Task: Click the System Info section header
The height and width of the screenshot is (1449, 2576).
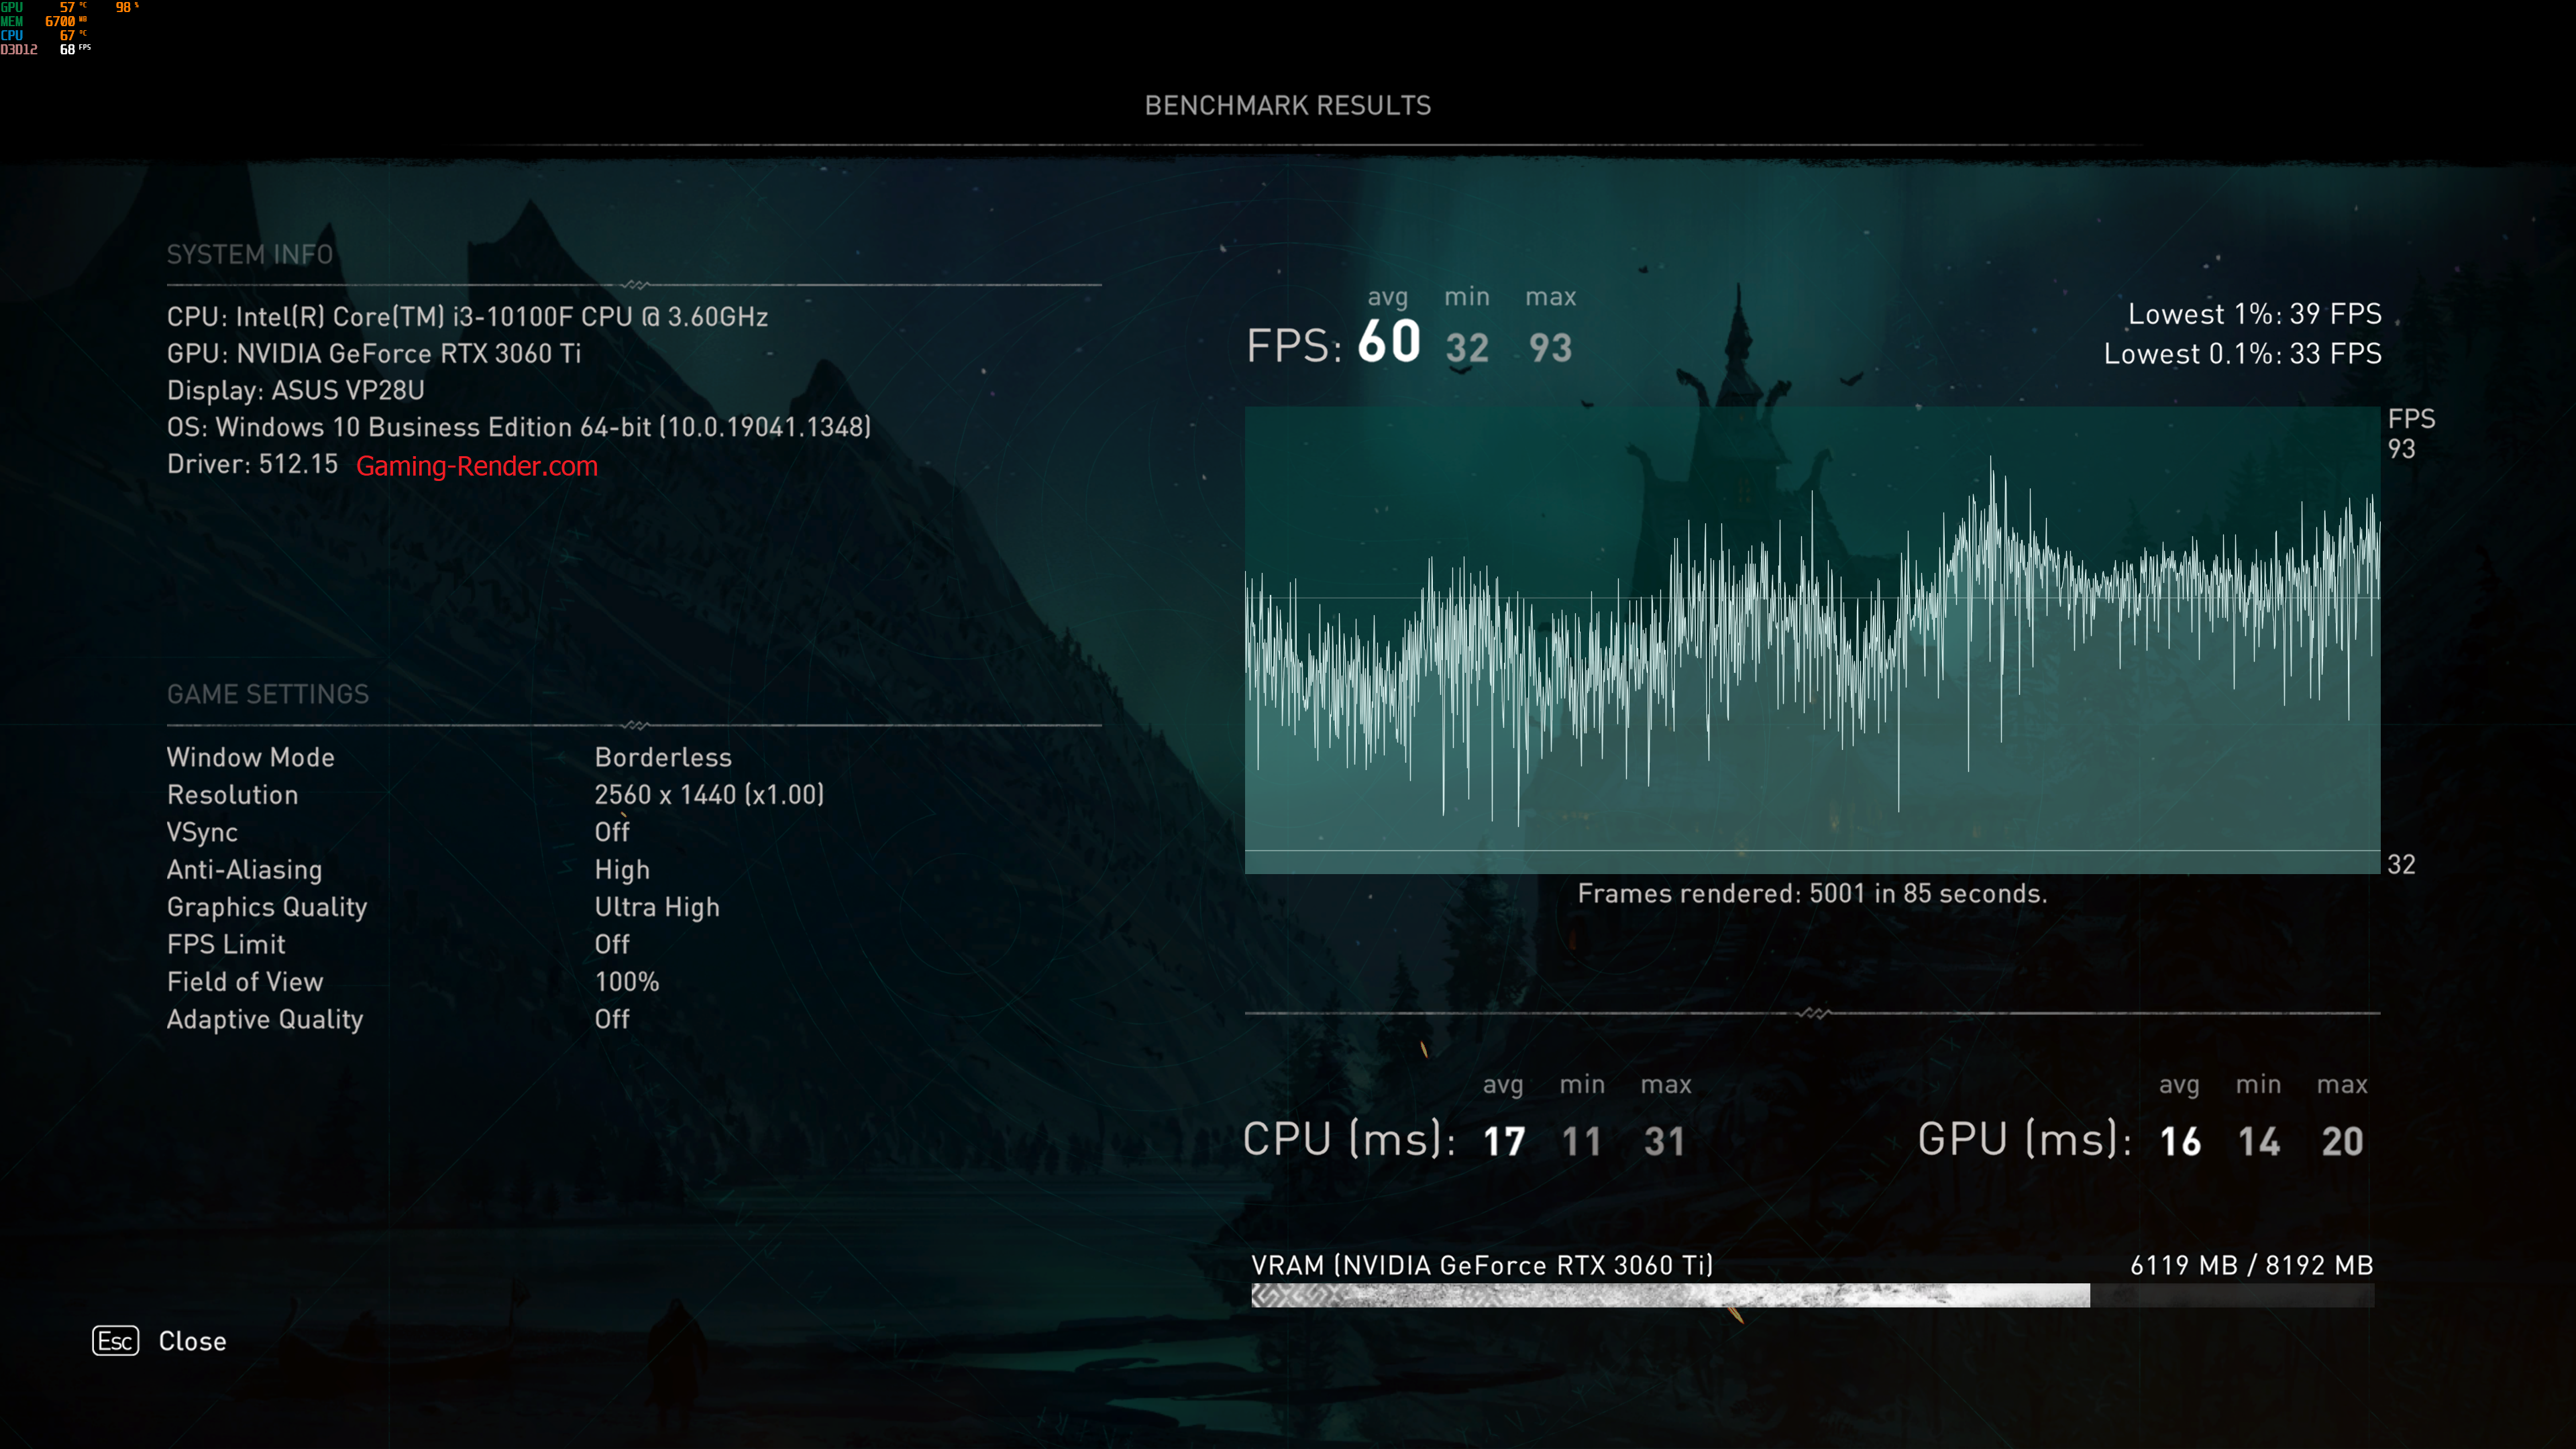Action: pos(250,255)
